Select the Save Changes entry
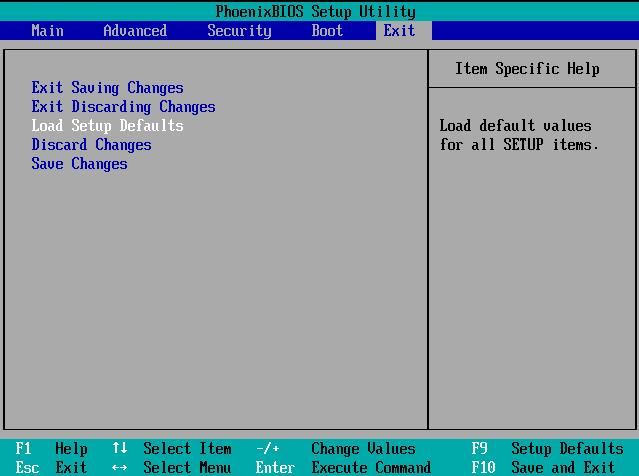The image size is (639, 476). (x=79, y=164)
